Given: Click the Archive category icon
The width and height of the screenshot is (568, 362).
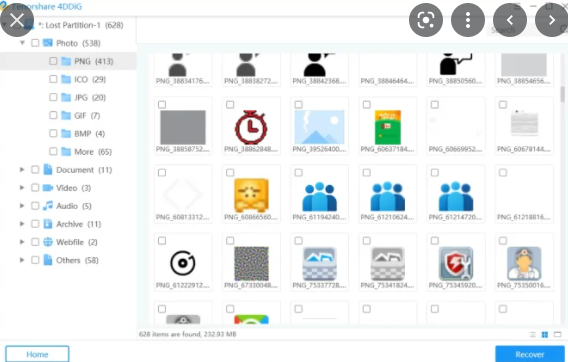Looking at the screenshot, I should coord(48,224).
